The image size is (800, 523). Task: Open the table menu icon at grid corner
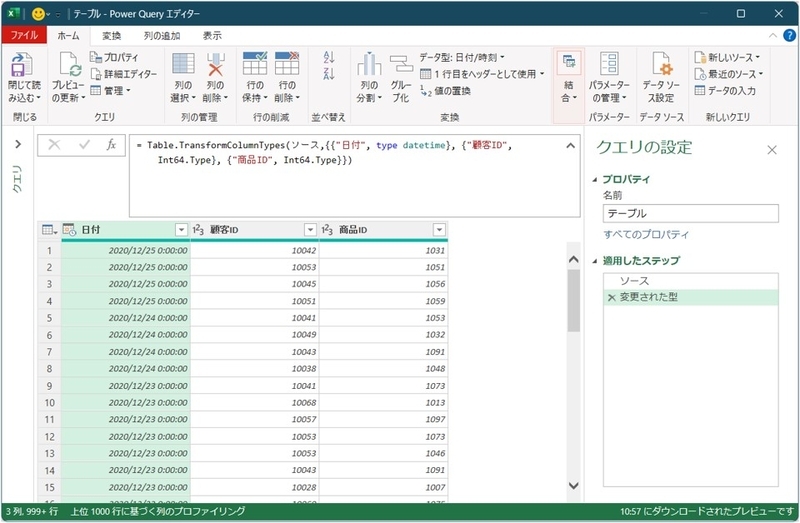point(49,230)
